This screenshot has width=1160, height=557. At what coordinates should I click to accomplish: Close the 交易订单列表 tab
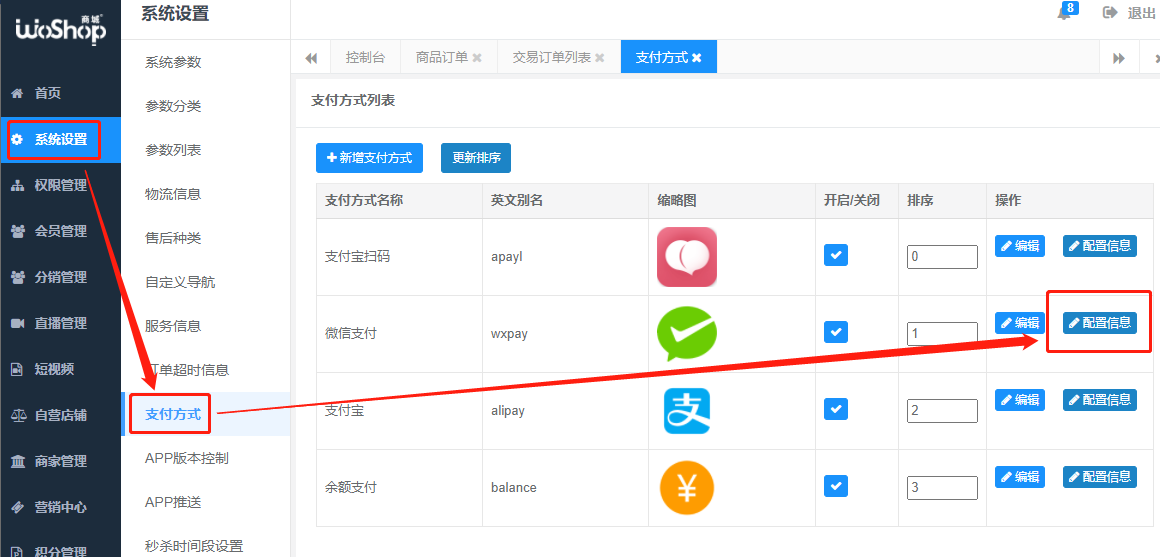click(599, 58)
